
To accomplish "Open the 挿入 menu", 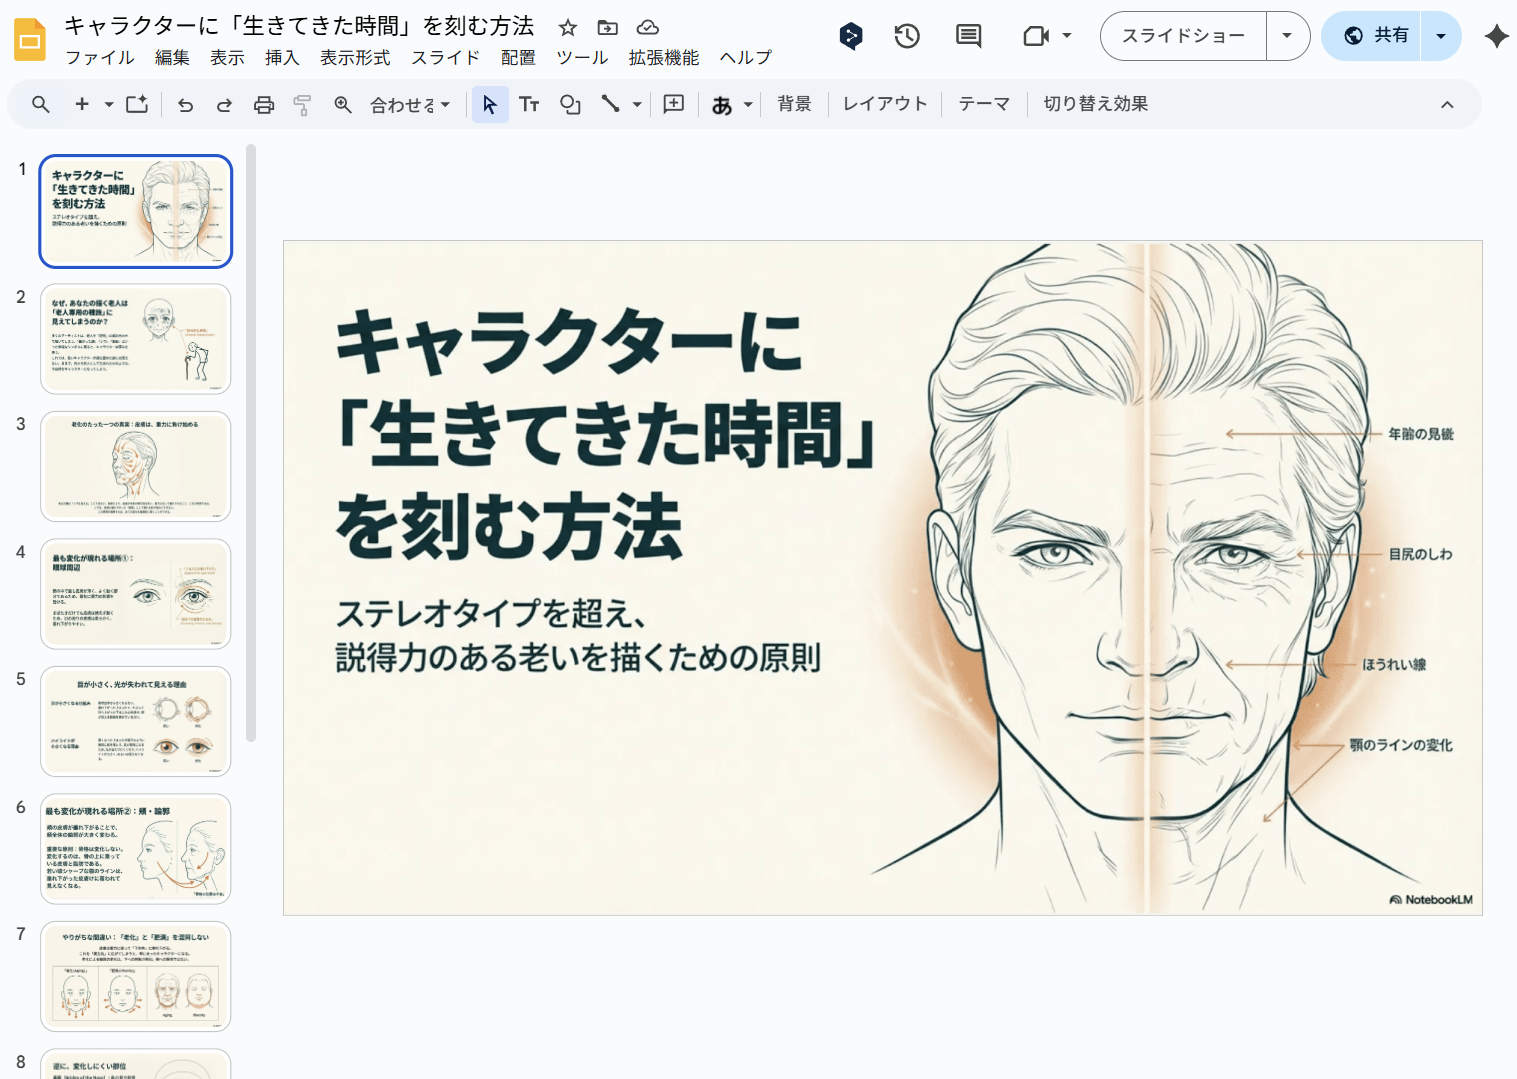I will click(282, 58).
